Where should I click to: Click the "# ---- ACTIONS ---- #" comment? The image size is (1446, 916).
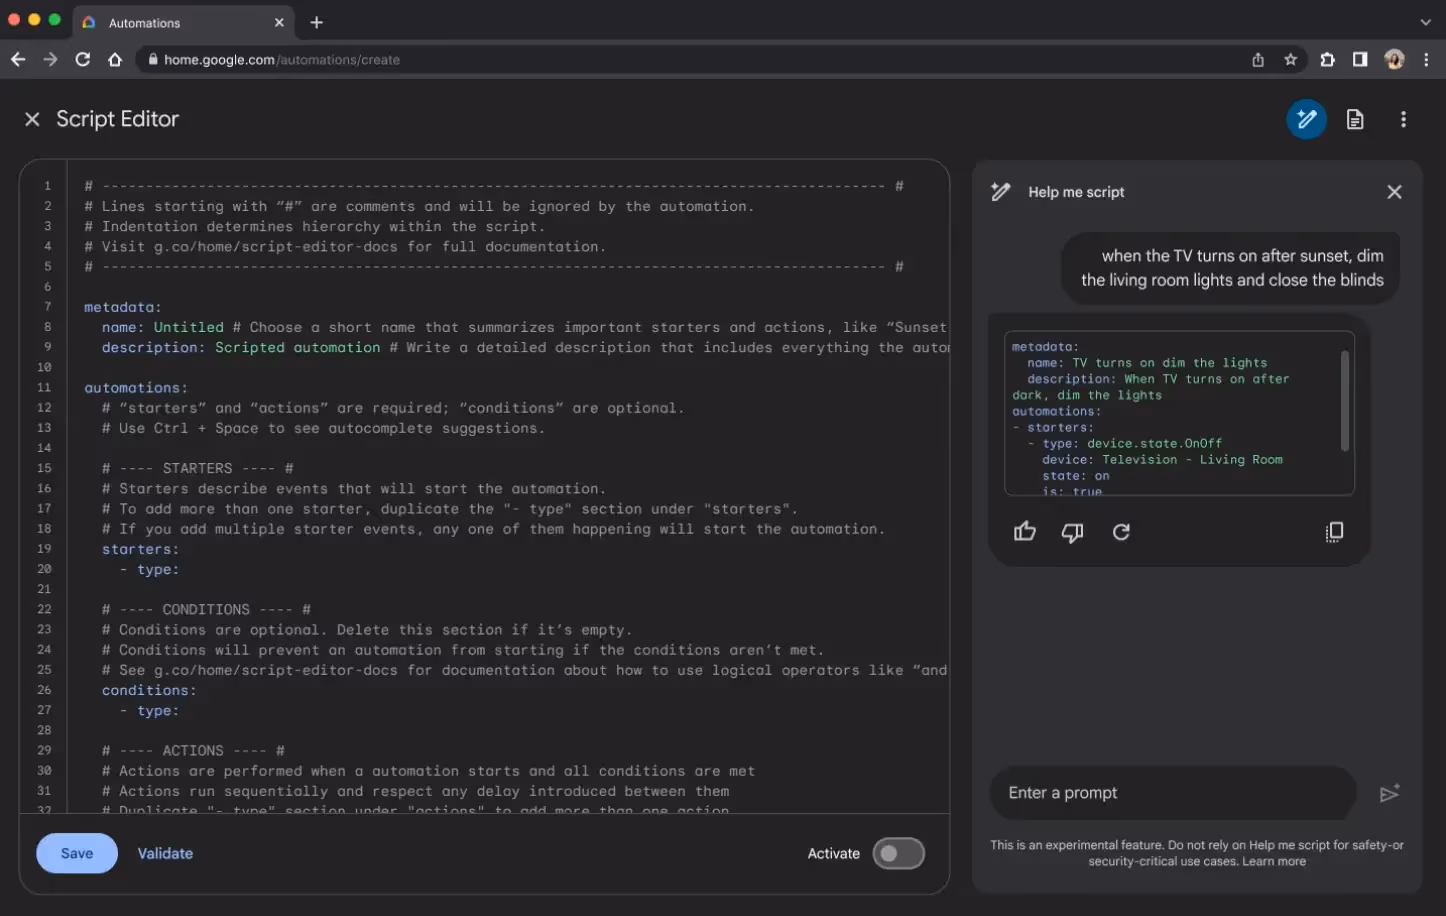point(193,750)
